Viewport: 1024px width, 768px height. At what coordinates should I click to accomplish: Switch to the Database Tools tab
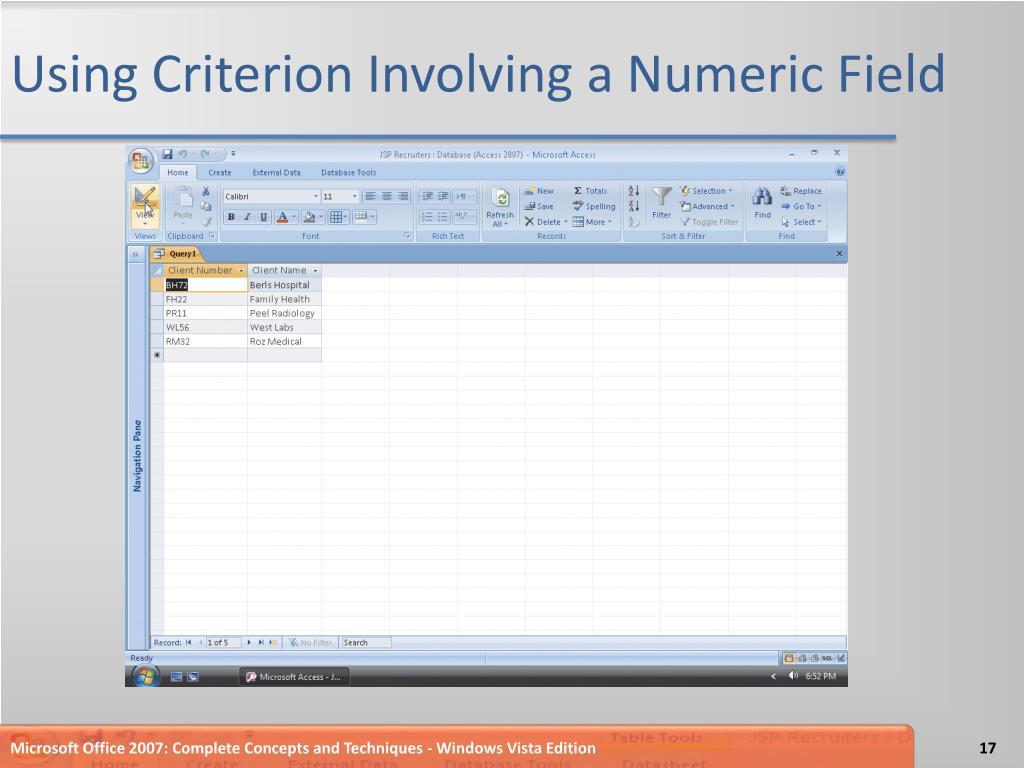pyautogui.click(x=348, y=172)
